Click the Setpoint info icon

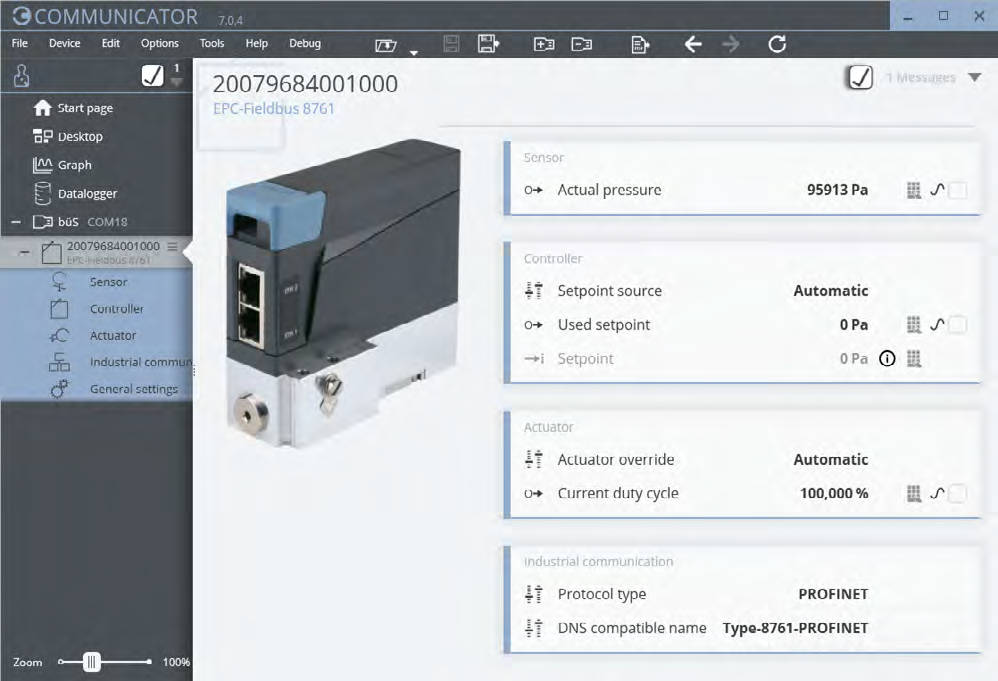887,359
